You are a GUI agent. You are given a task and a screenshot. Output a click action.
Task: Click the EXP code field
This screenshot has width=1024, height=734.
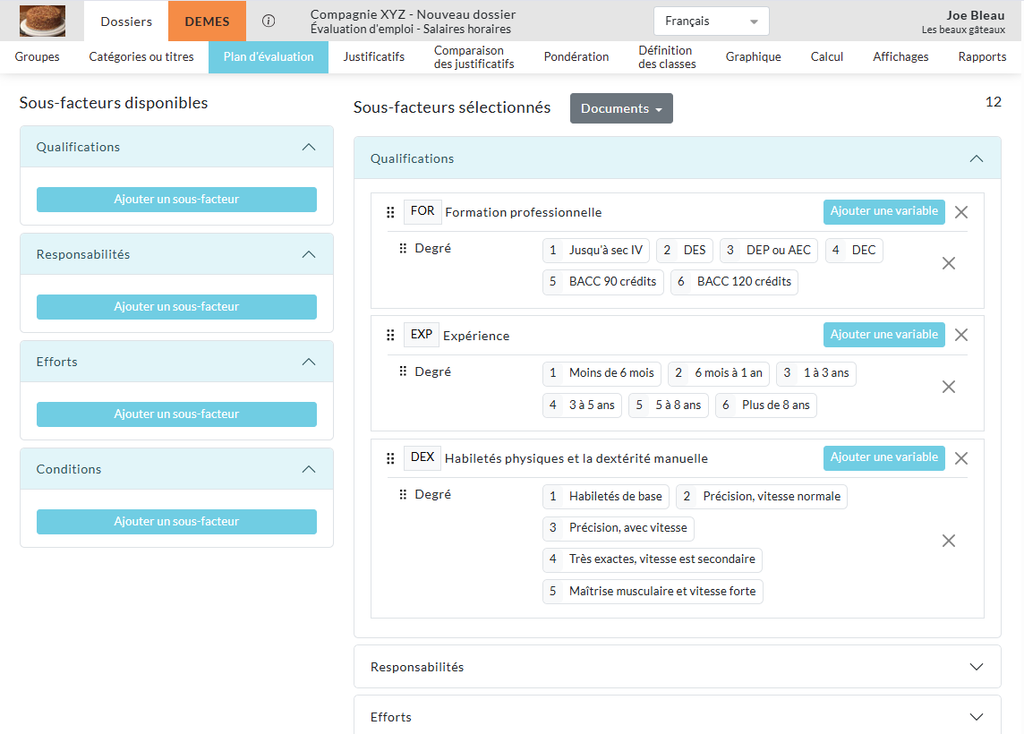pyautogui.click(x=421, y=334)
